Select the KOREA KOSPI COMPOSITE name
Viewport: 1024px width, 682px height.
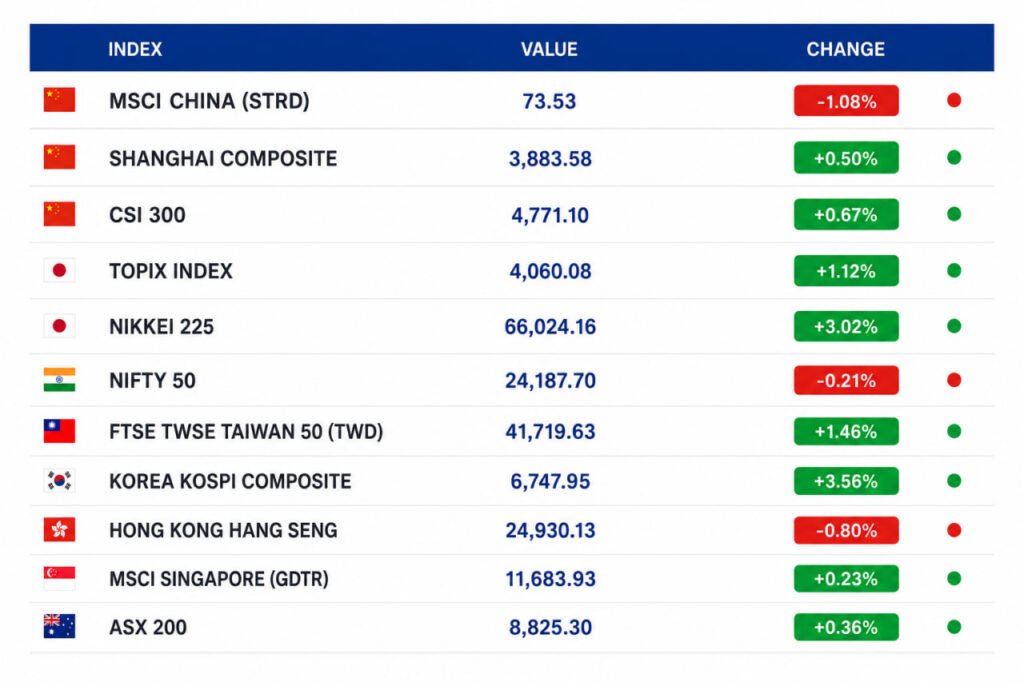(230, 481)
